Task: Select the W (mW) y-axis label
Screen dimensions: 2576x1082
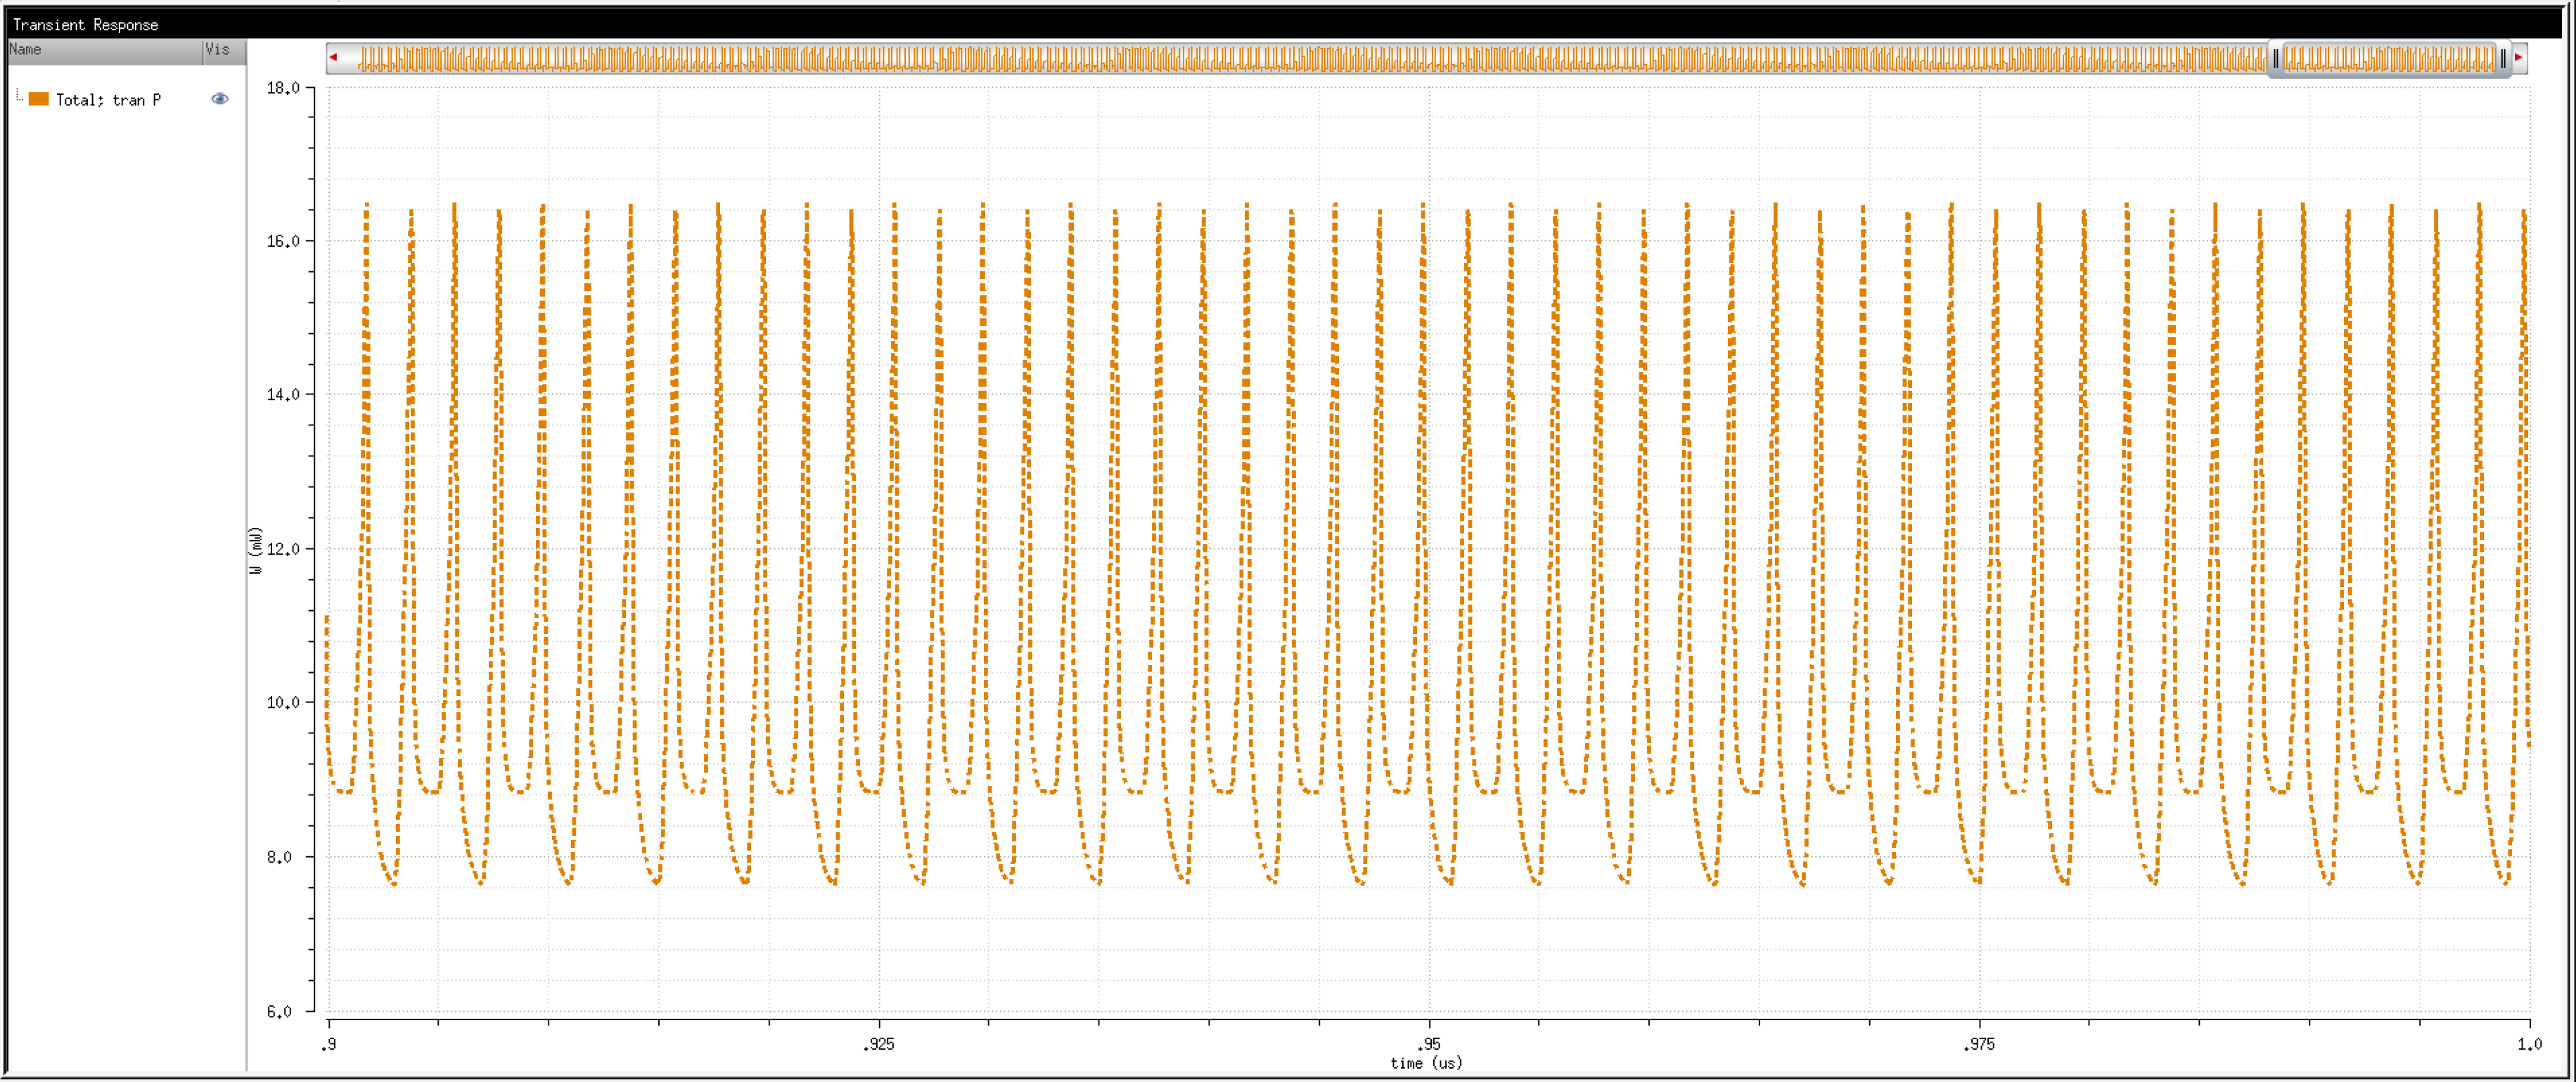Action: pos(256,550)
